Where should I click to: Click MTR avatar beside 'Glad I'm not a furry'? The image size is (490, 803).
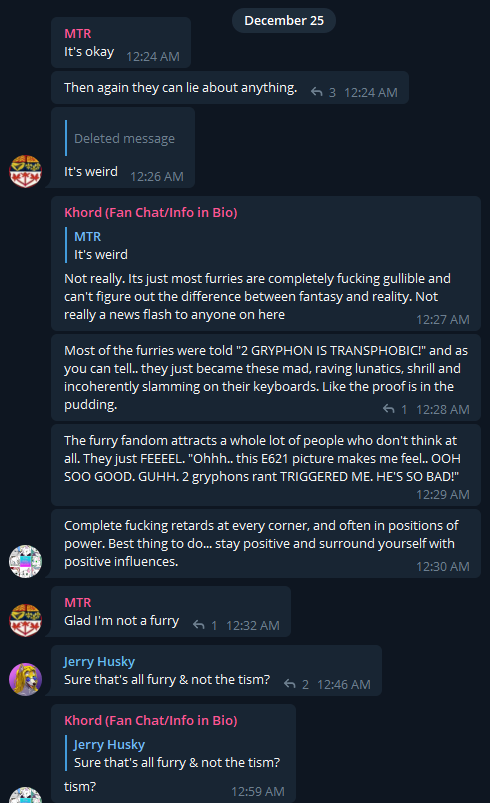(x=25, y=620)
